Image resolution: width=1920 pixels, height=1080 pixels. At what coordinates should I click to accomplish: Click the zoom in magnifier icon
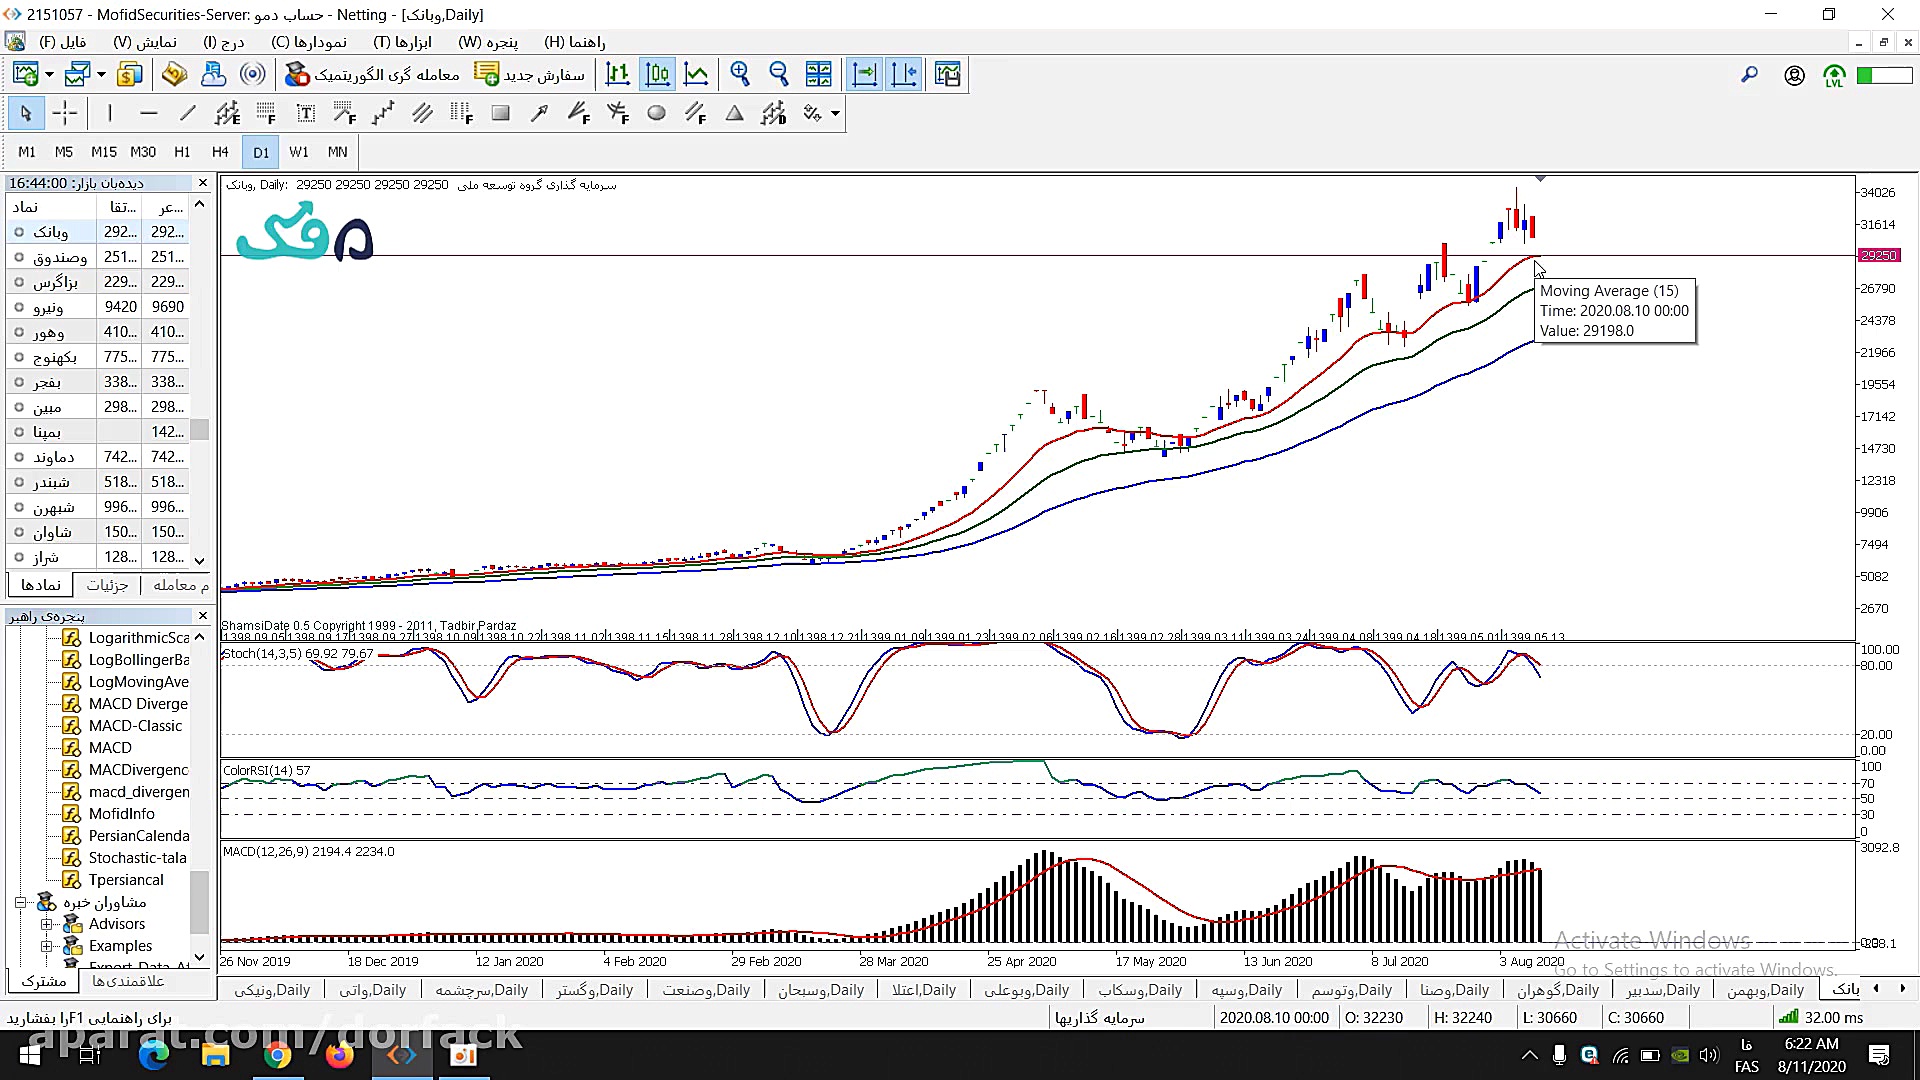click(x=740, y=74)
